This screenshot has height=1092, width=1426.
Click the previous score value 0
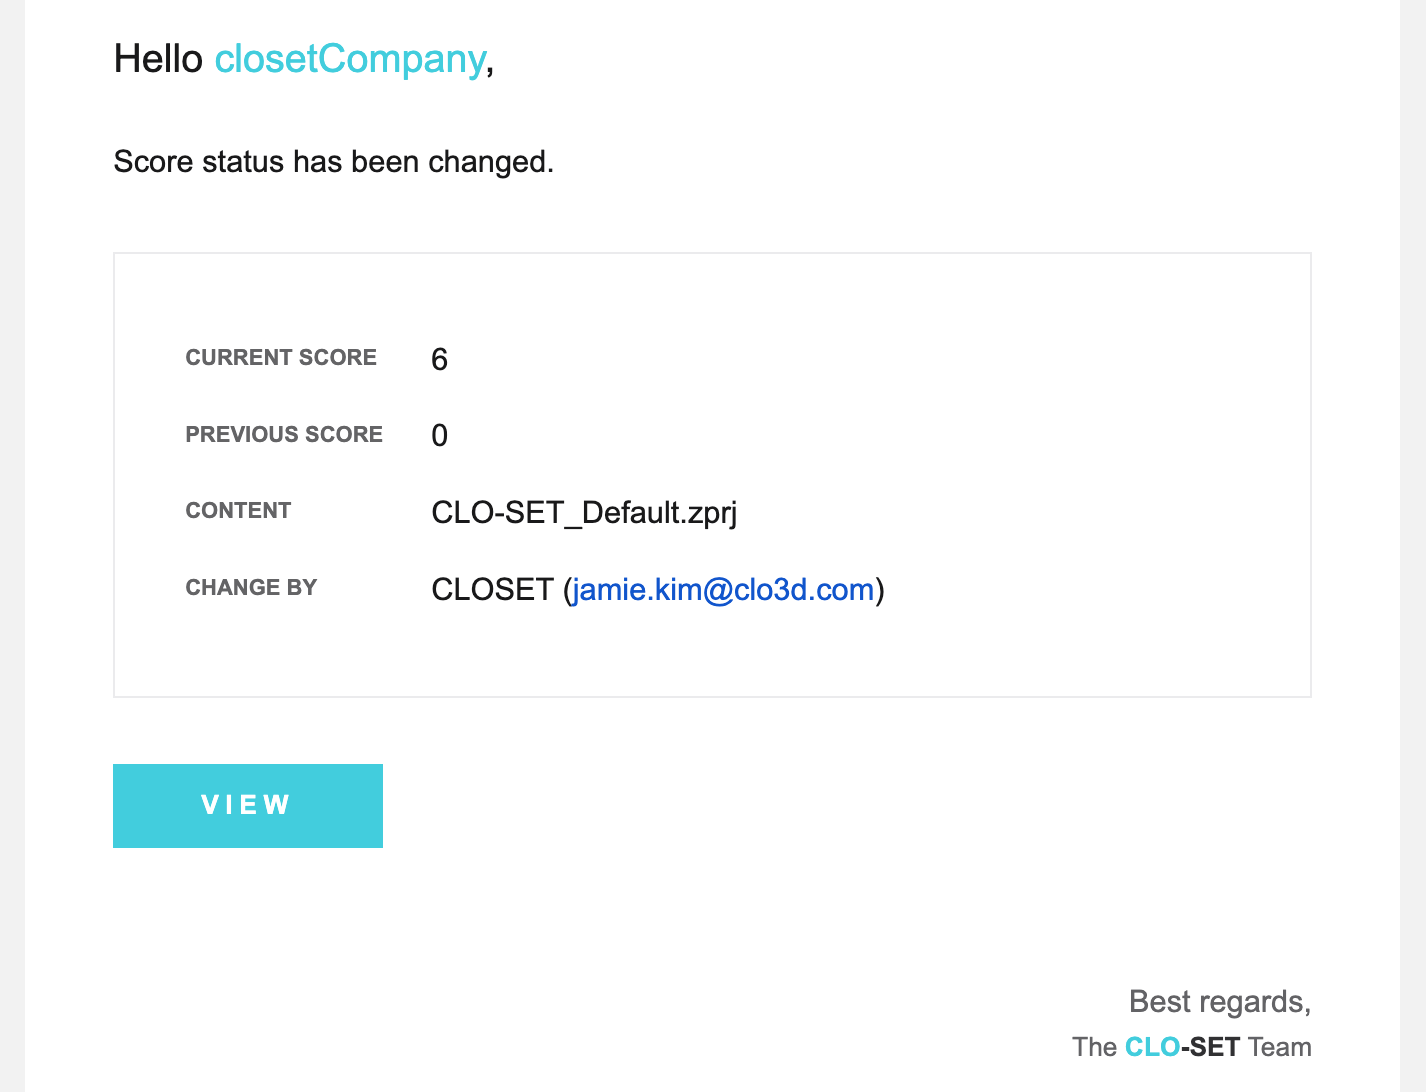(x=439, y=435)
